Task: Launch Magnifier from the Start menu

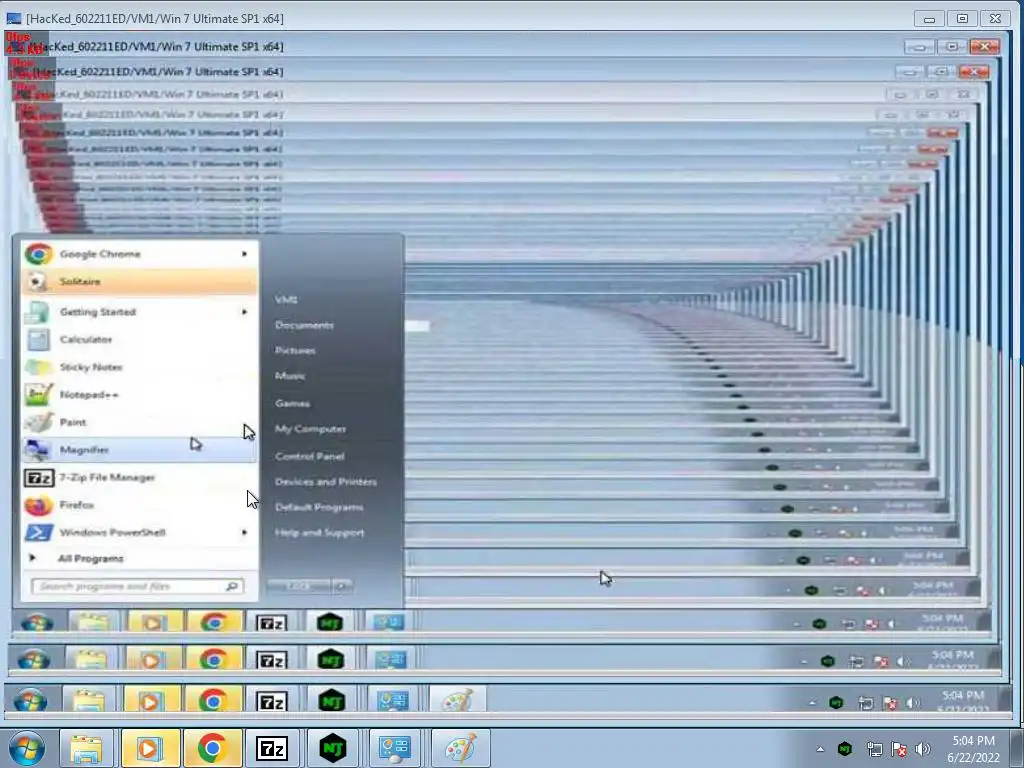Action: (139, 450)
